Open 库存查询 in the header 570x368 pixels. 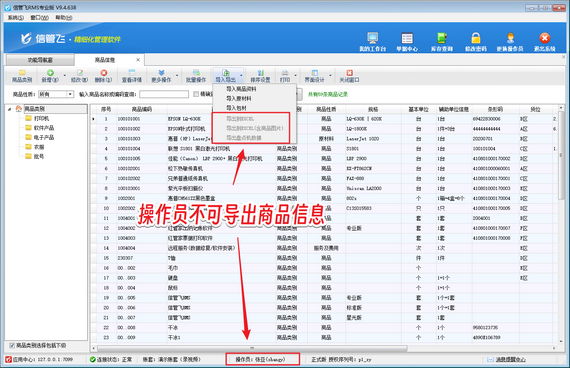point(442,41)
